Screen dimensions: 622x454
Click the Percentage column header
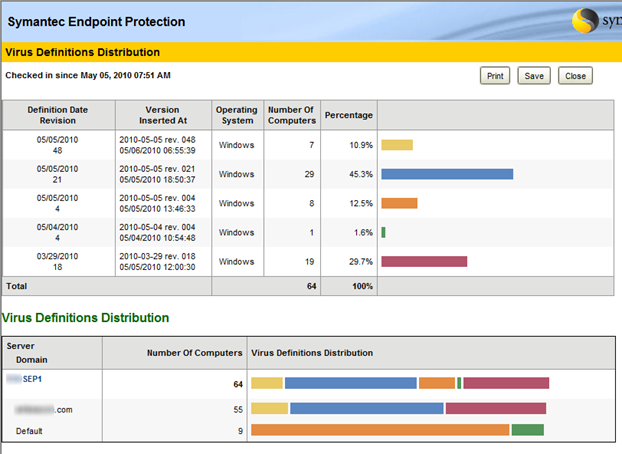pos(349,115)
